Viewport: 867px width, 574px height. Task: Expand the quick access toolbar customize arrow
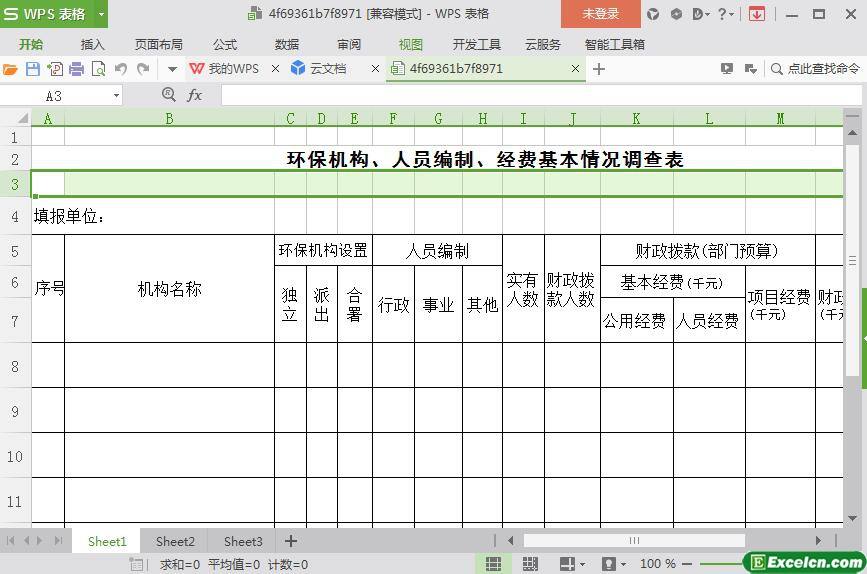172,69
